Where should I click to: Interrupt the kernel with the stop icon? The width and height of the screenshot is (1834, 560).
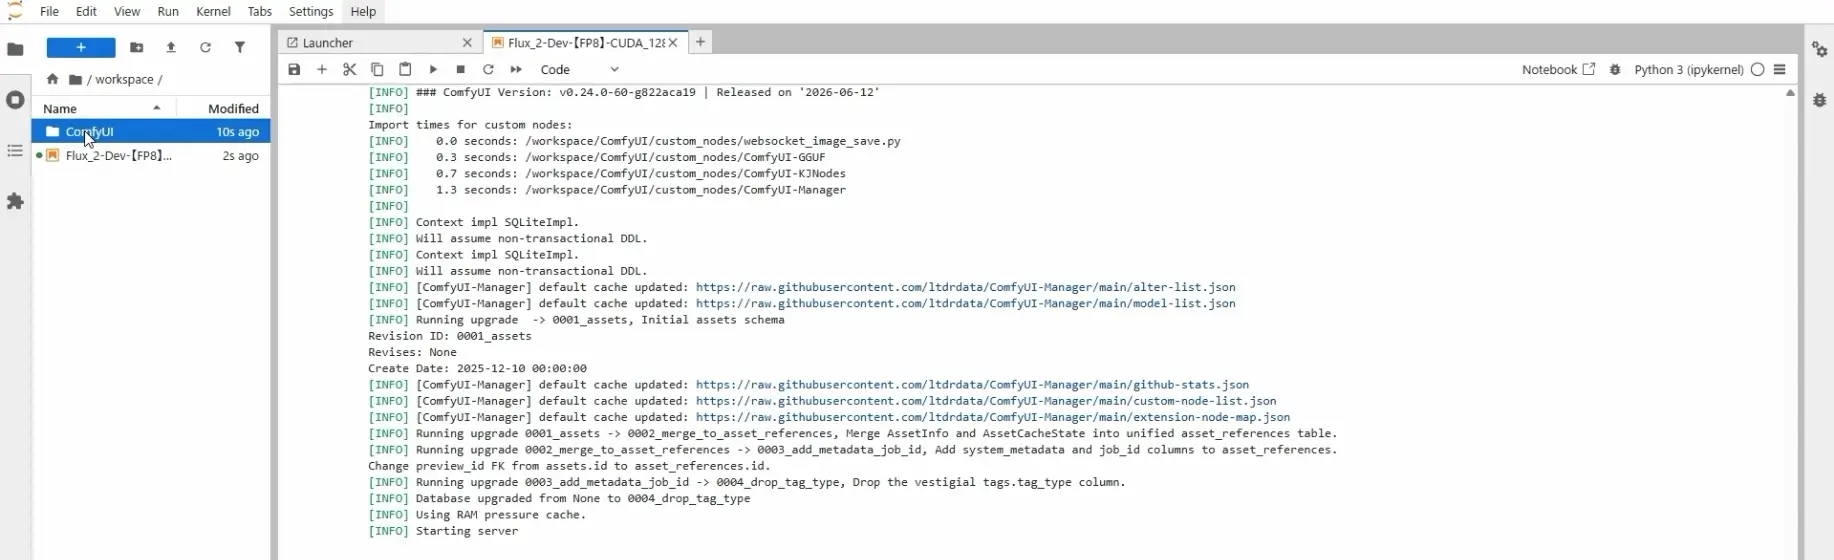461,70
